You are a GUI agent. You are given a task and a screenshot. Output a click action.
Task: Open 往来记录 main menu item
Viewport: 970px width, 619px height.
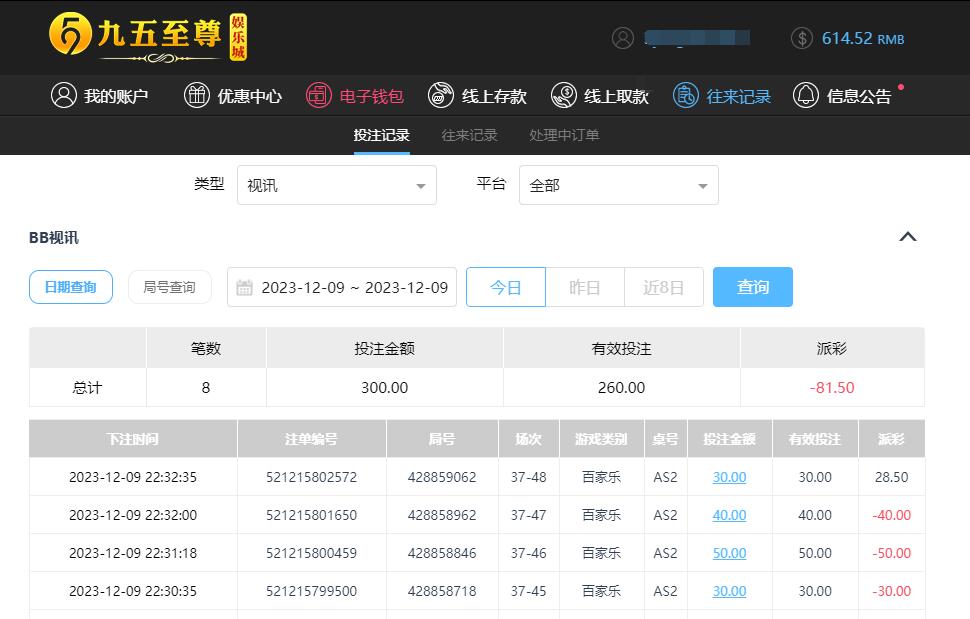click(x=722, y=96)
